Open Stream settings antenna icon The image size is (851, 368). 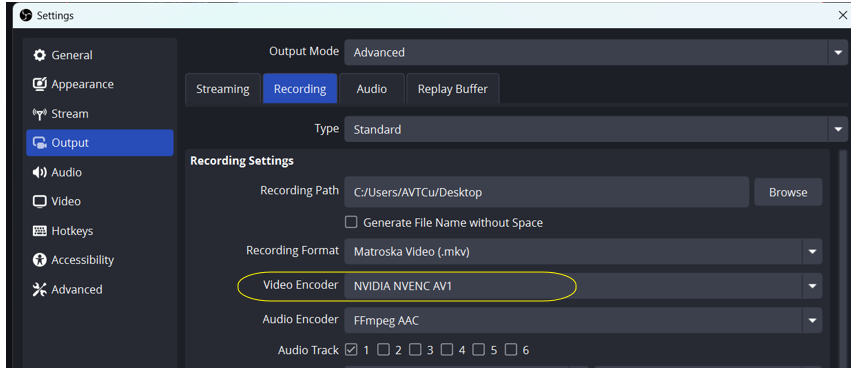[x=39, y=114]
